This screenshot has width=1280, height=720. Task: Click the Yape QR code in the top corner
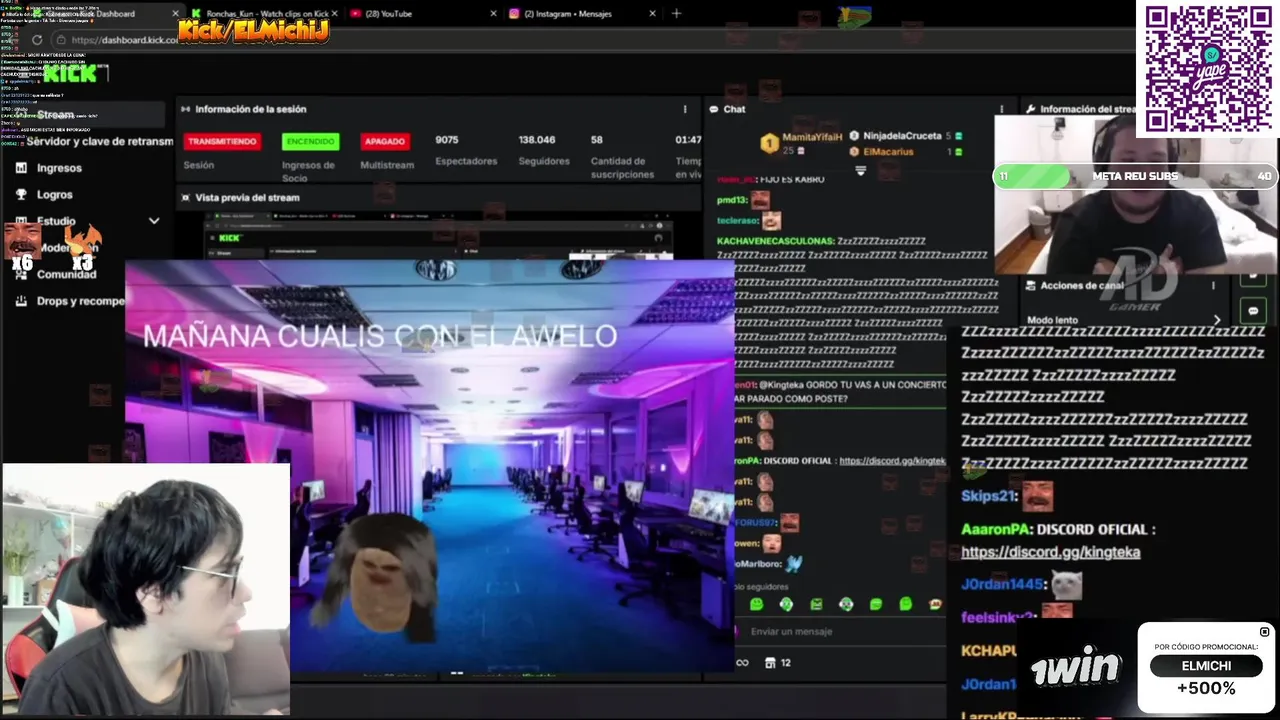pos(1208,68)
